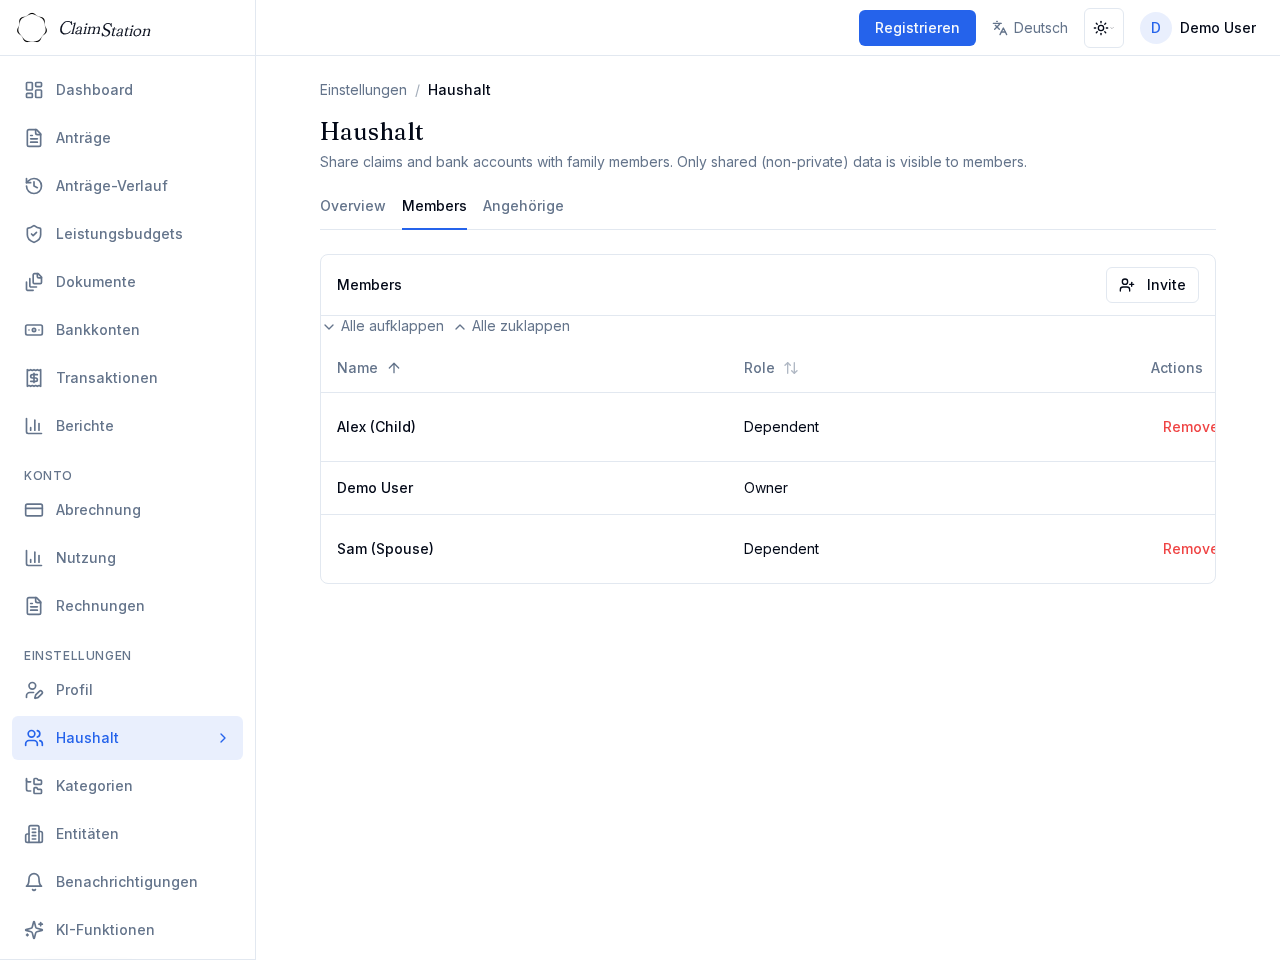Image resolution: width=1280 pixels, height=960 pixels.
Task: Switch to the Angehörige tab
Action: pyautogui.click(x=523, y=206)
